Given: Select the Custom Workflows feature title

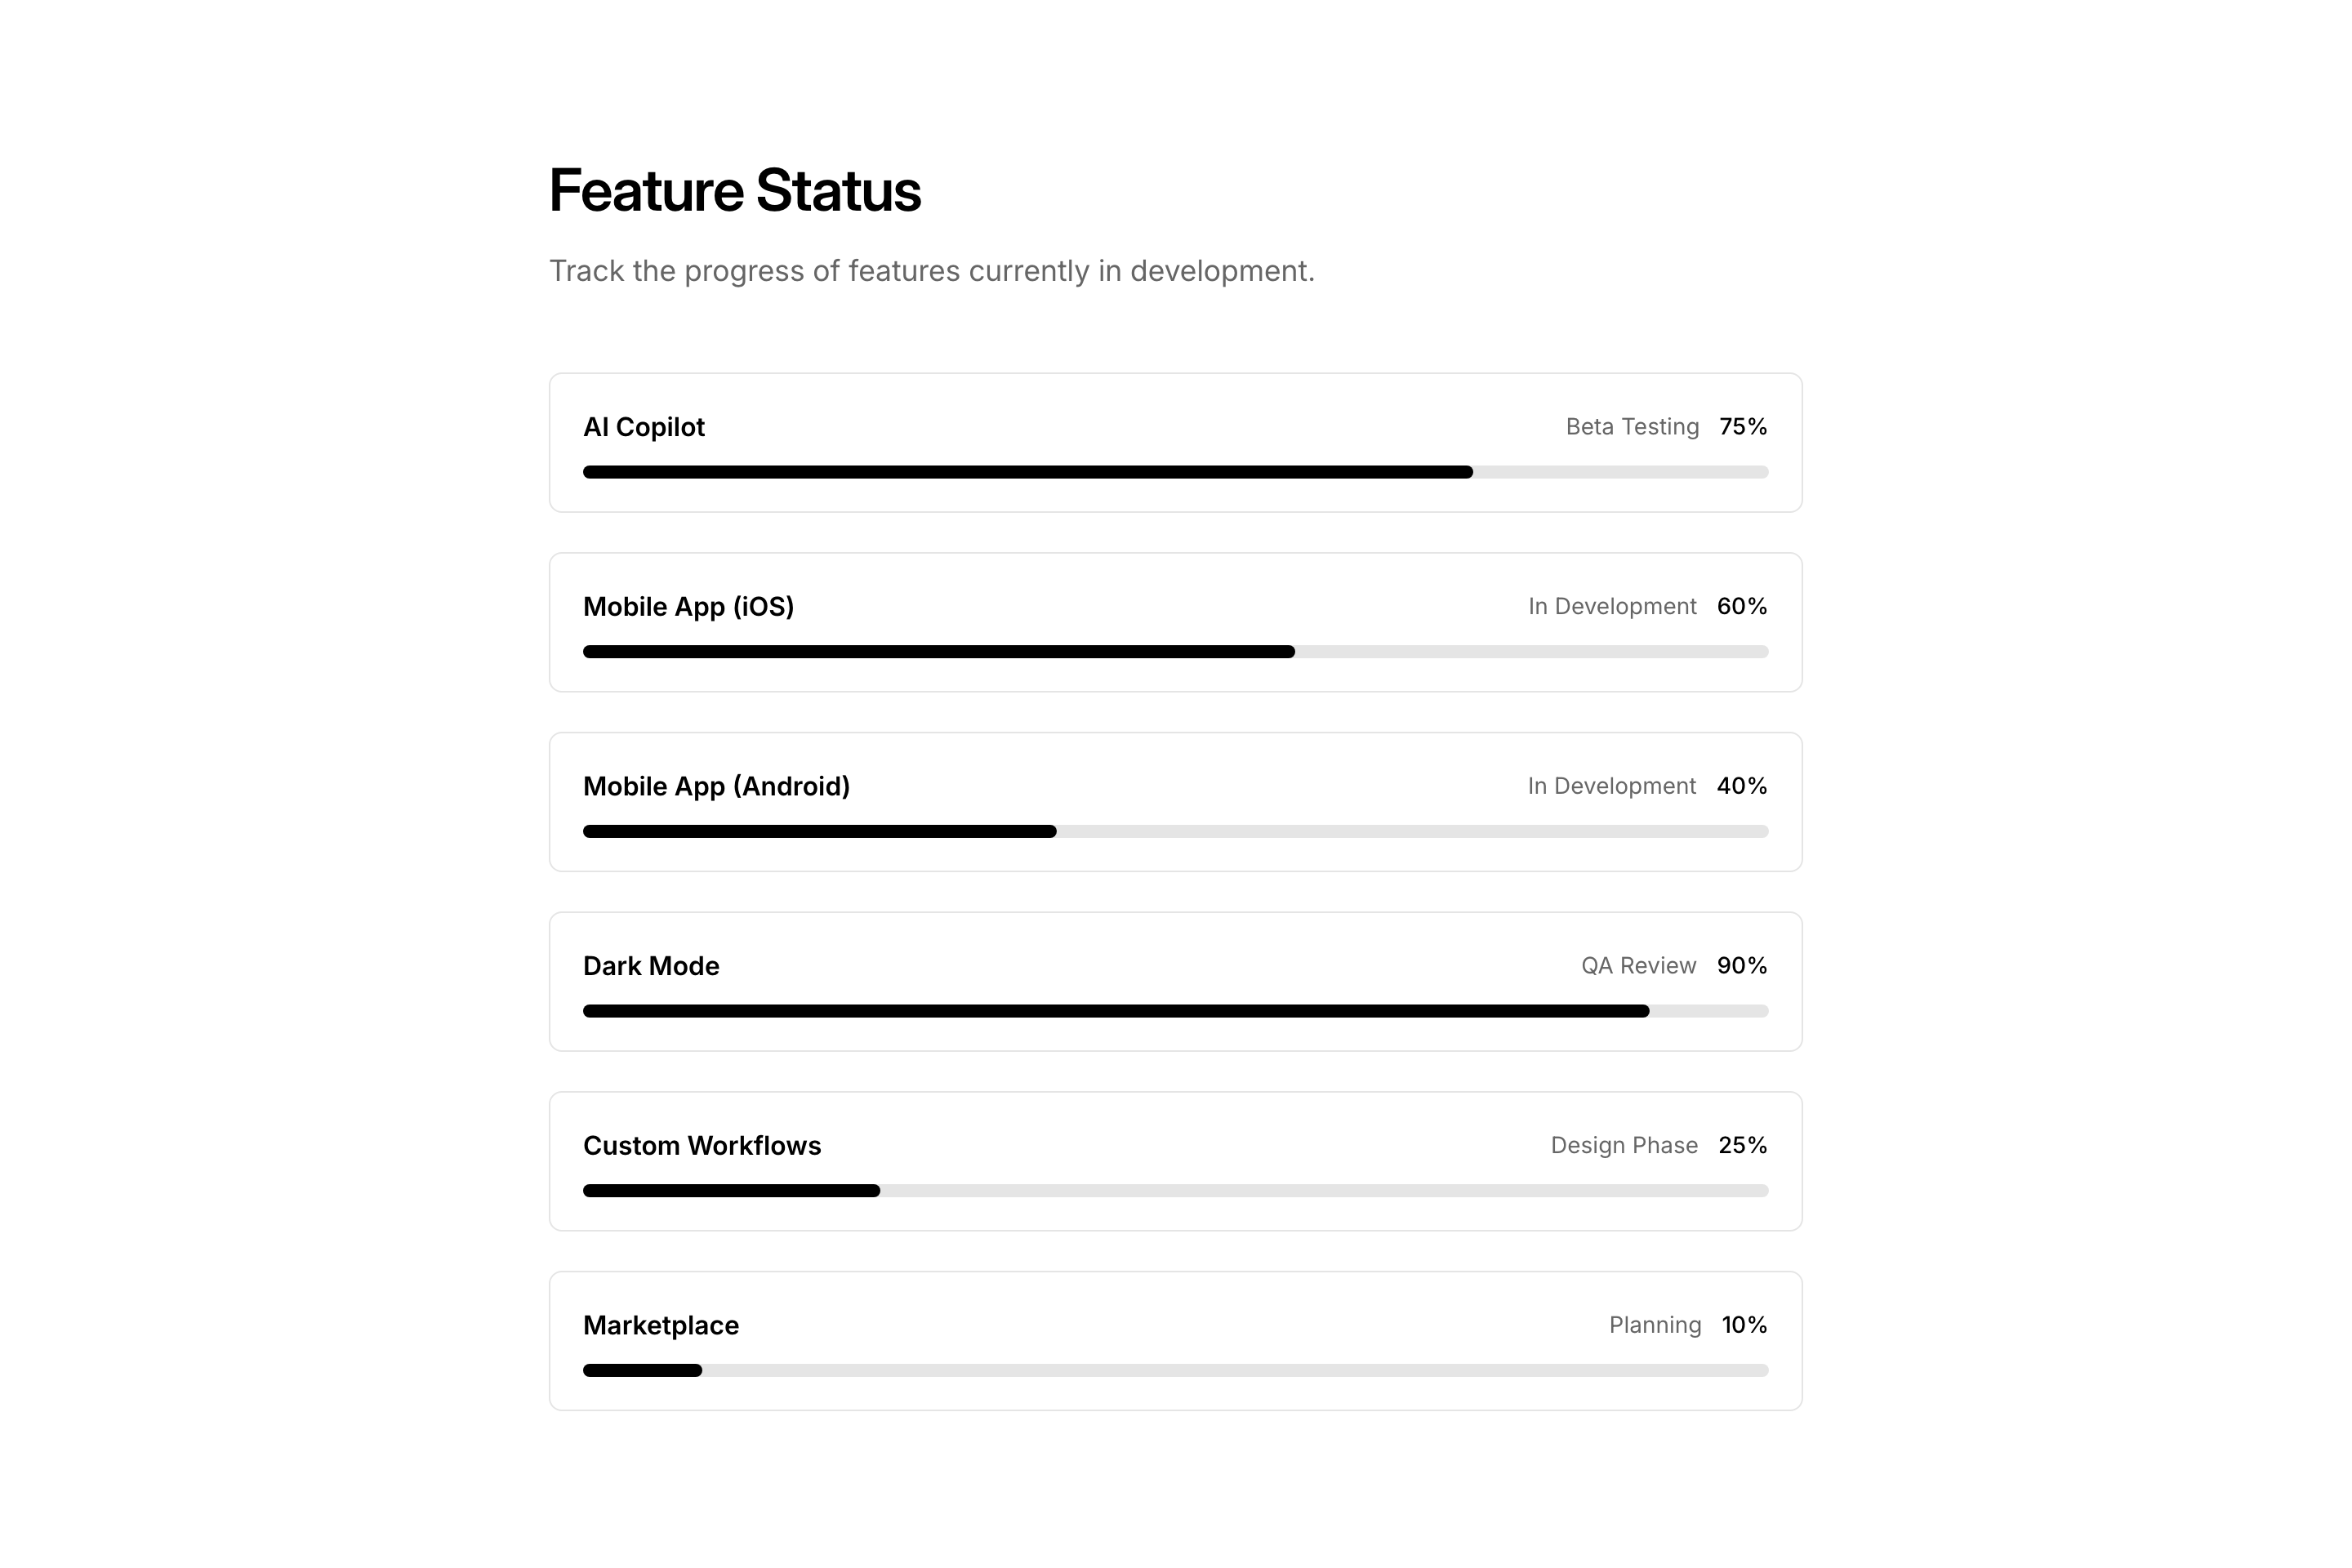Looking at the screenshot, I should coord(702,1146).
